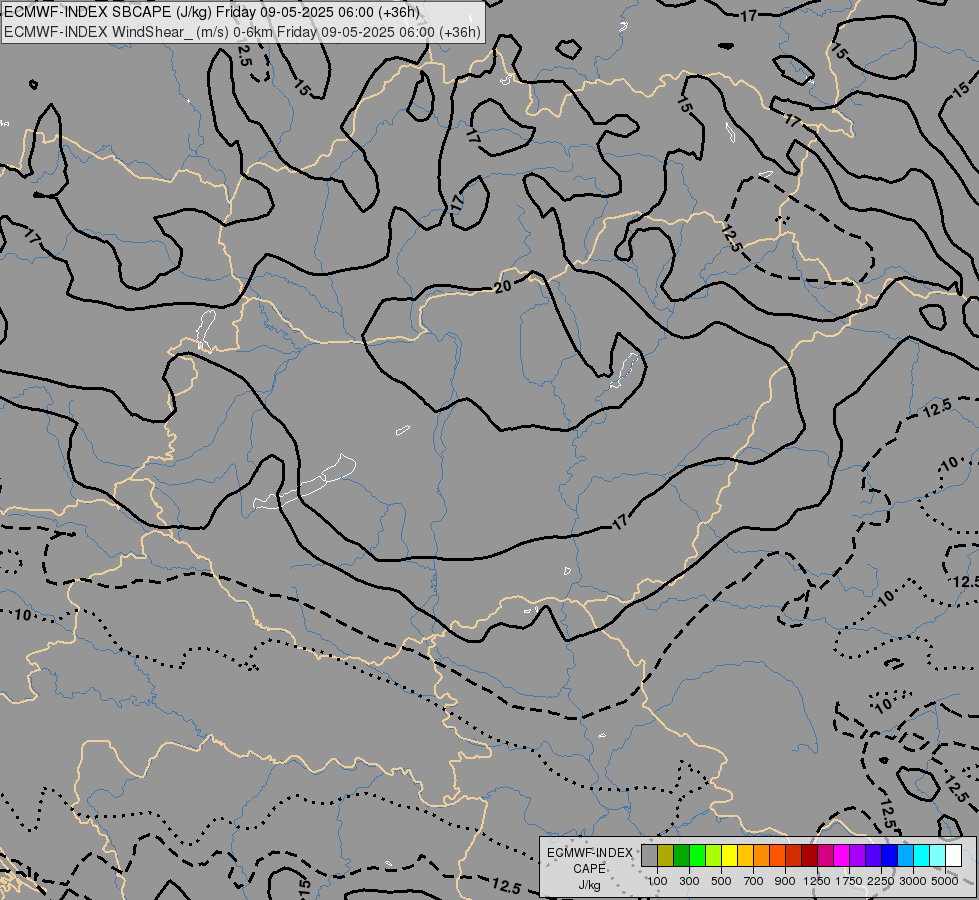Click the gray swatch in the CAPE legend
Image resolution: width=979 pixels, height=900 pixels.
(650, 856)
